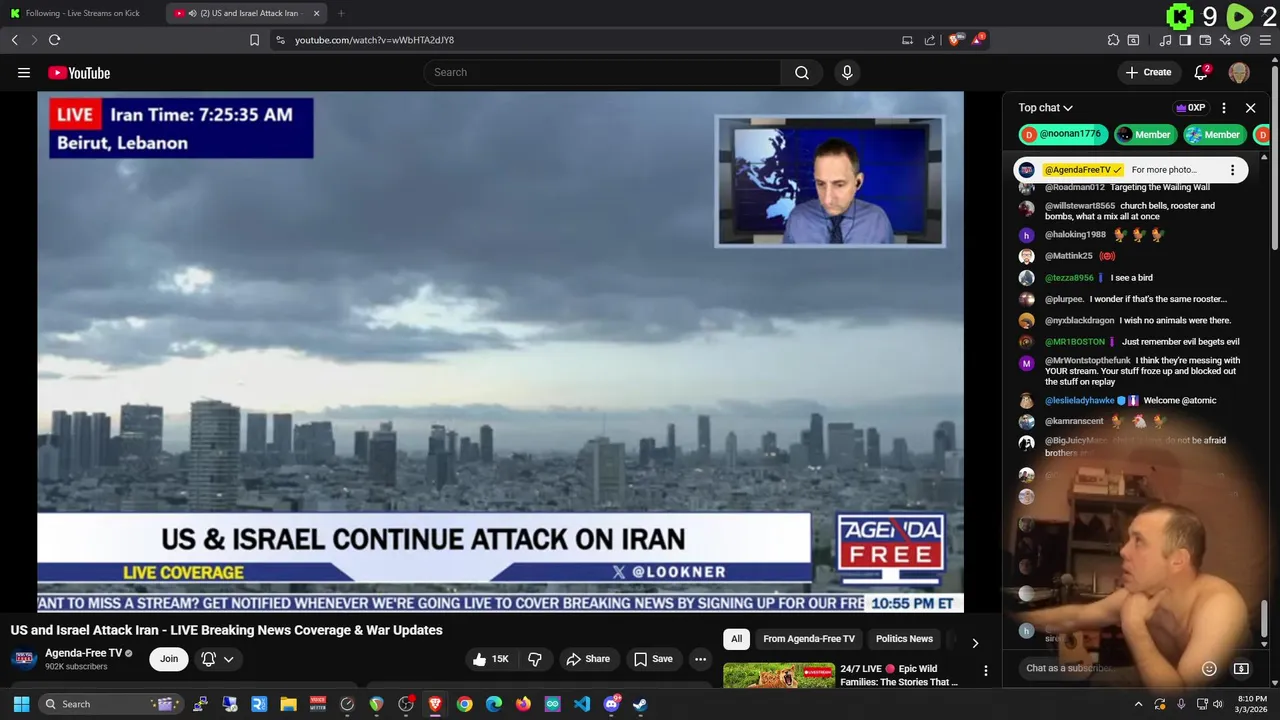1280x720 pixels.
Task: Bookmark this page with the bookmark icon
Action: pyautogui.click(x=254, y=40)
